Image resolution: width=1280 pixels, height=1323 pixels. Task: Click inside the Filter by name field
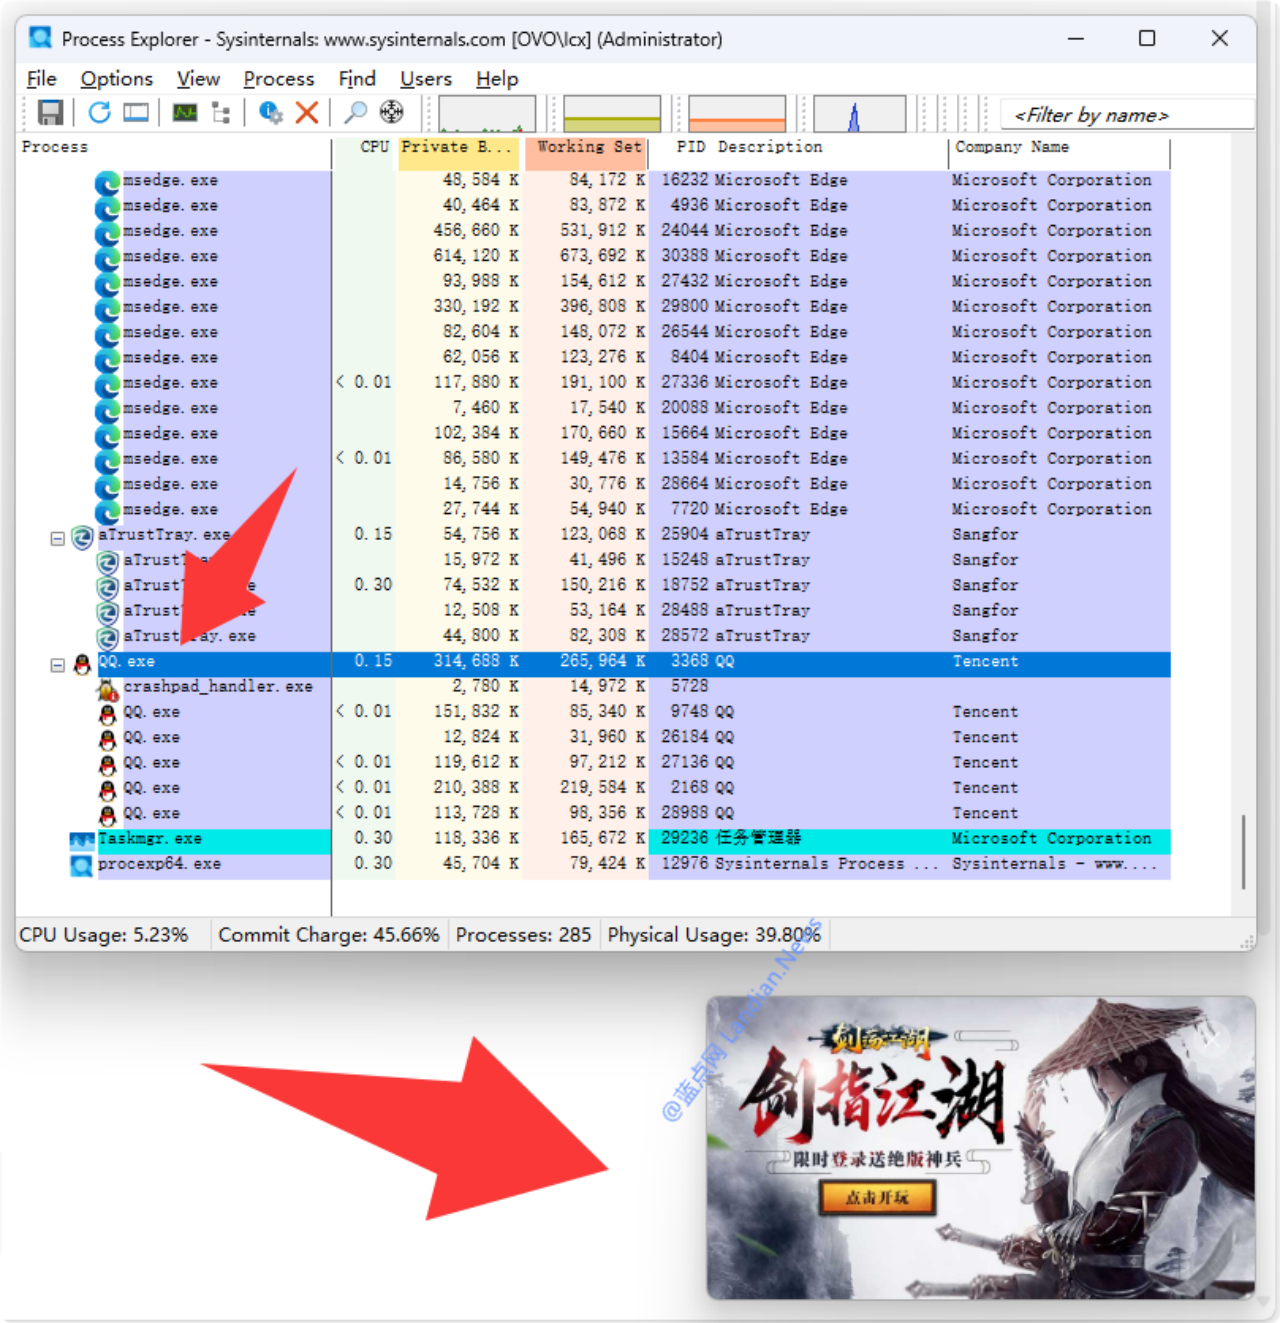pyautogui.click(x=1125, y=115)
